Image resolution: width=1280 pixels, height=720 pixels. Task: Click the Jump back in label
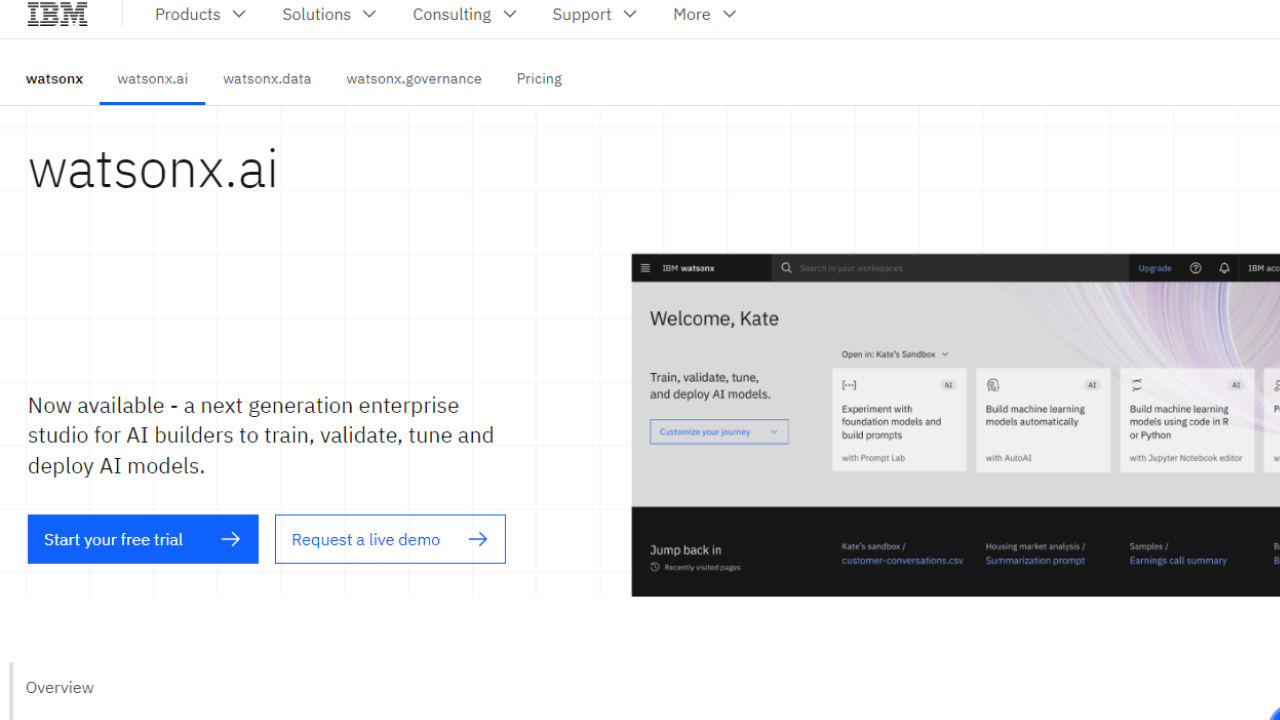tap(685, 550)
